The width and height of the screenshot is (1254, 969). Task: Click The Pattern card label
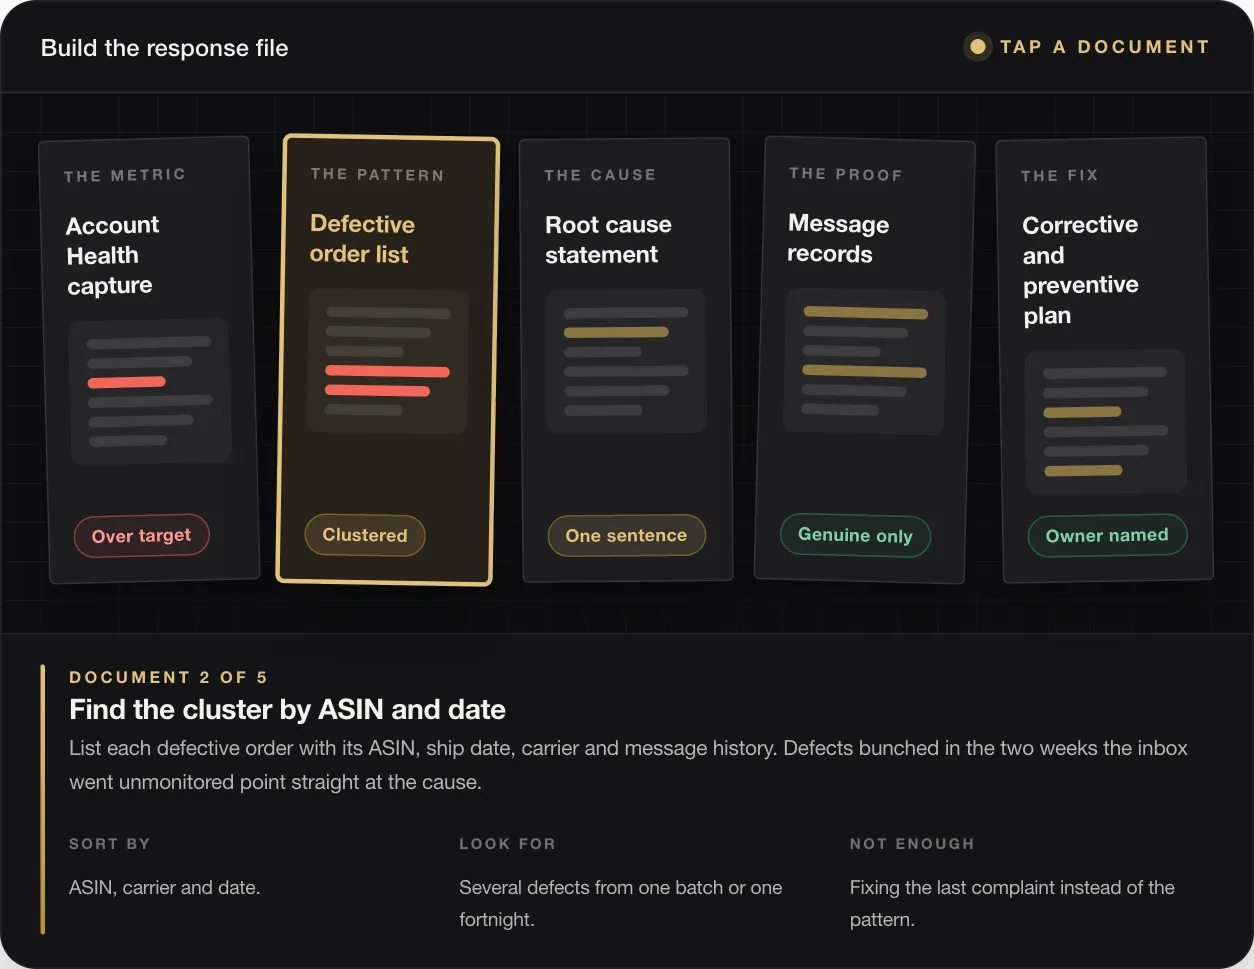coord(377,174)
